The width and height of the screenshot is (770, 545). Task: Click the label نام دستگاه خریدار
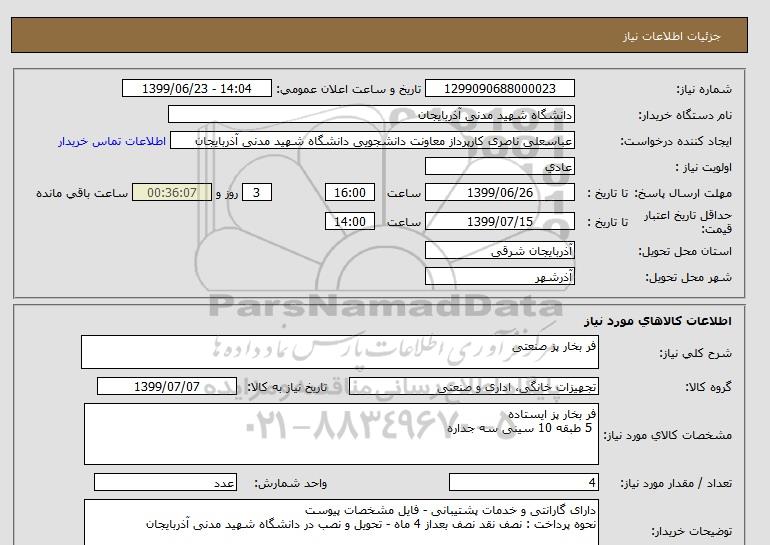685,115
